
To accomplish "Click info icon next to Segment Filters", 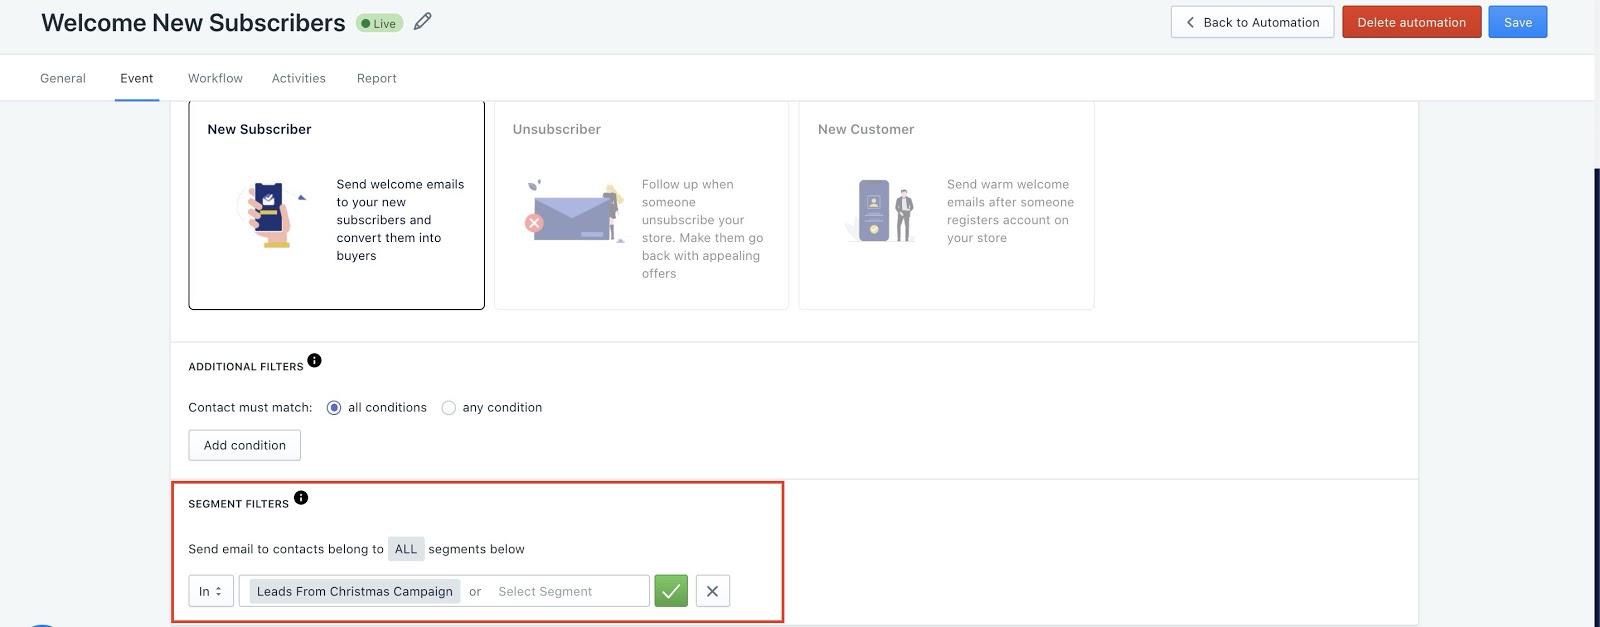I will 301,498.
